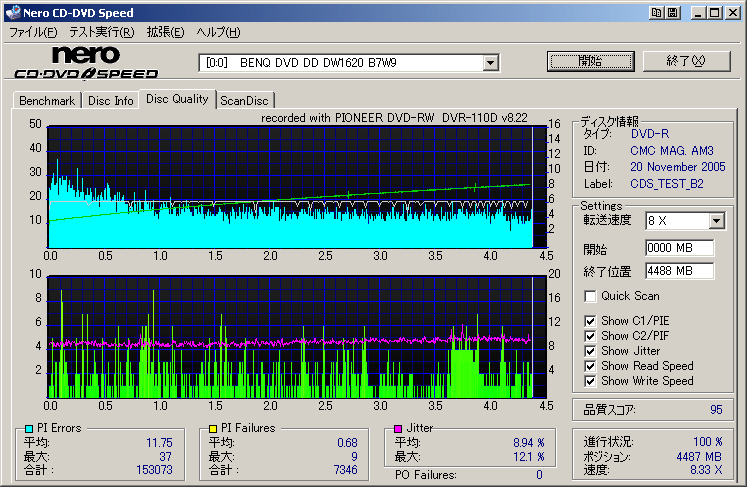This screenshot has width=747, height=487.
Task: Open the テスト実行(R) menu
Action: 101,32
